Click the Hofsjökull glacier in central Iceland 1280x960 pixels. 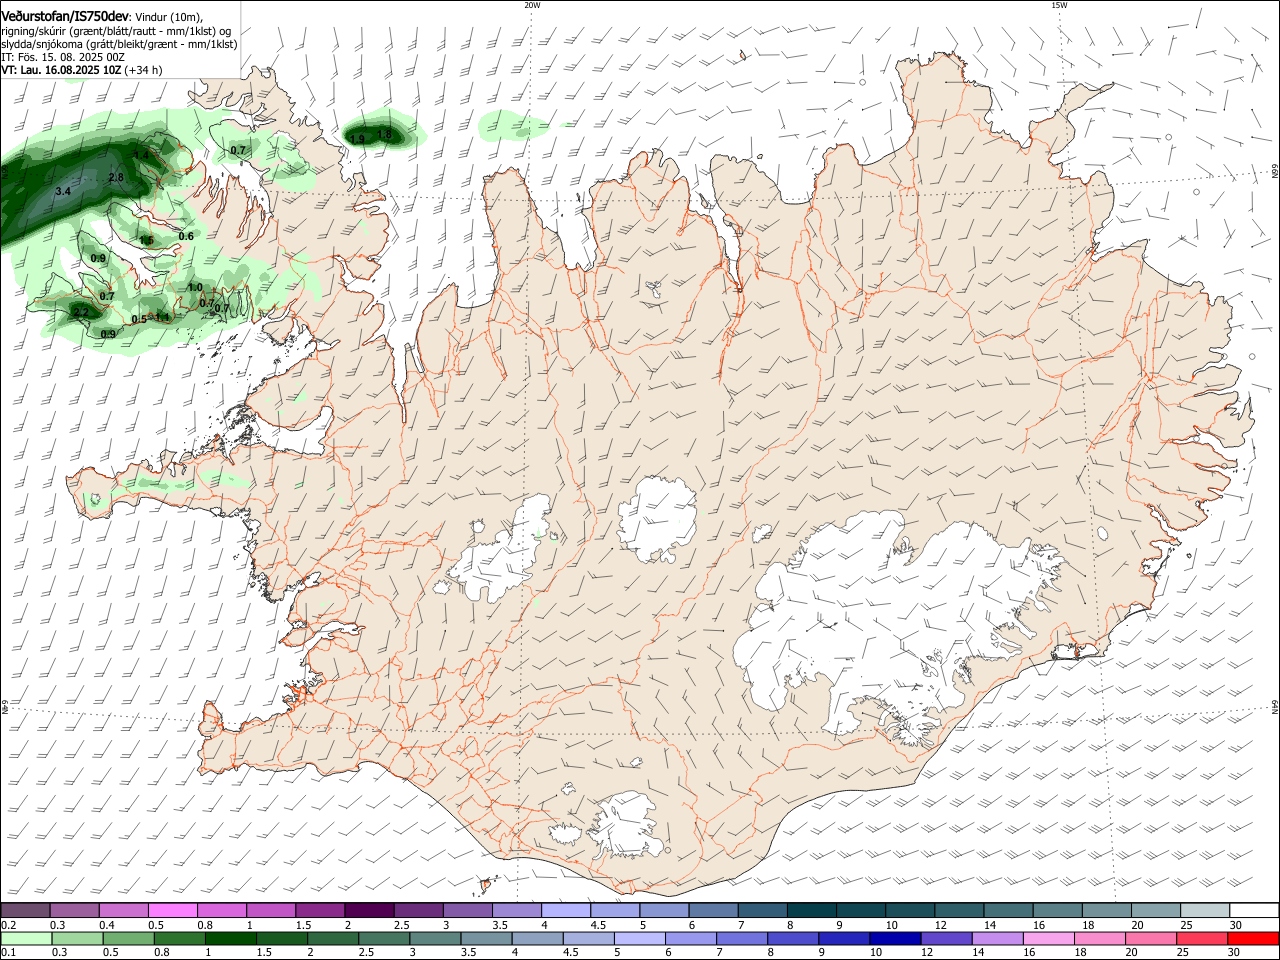(657, 518)
